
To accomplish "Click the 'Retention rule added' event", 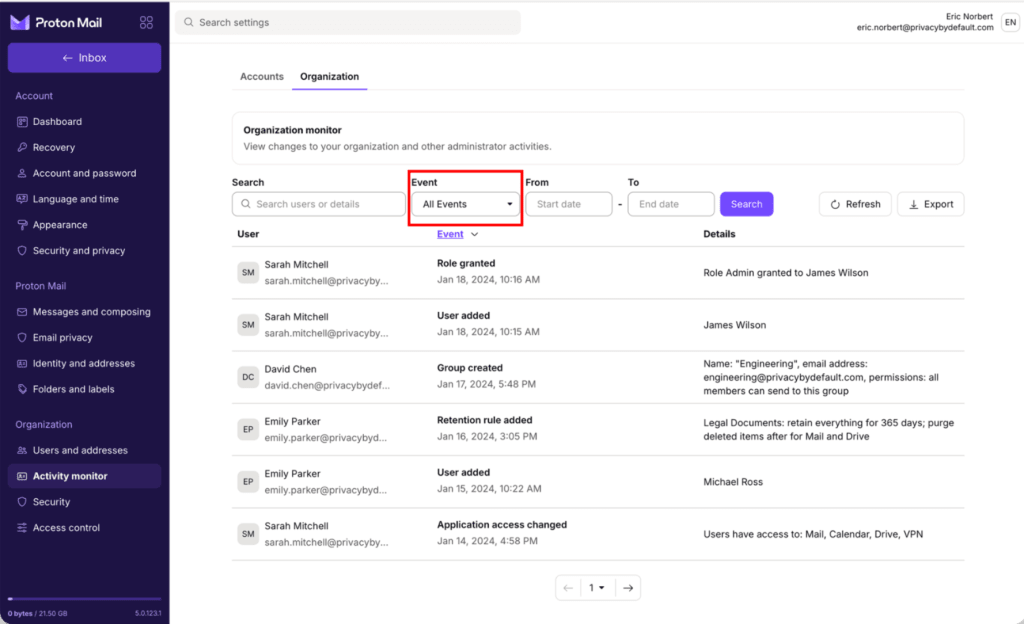I will [485, 420].
